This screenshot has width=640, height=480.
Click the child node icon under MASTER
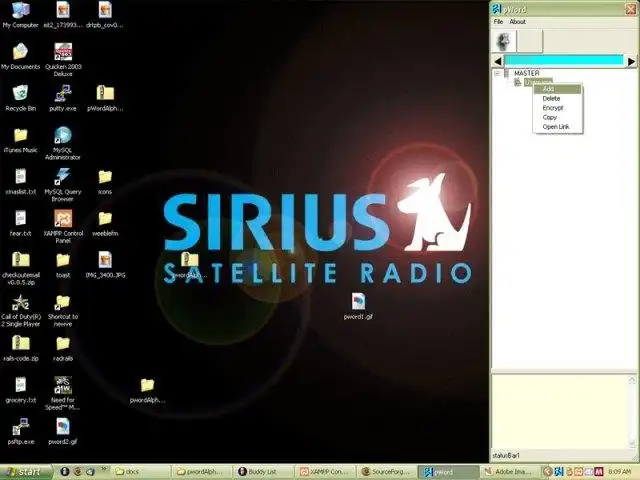coord(518,82)
